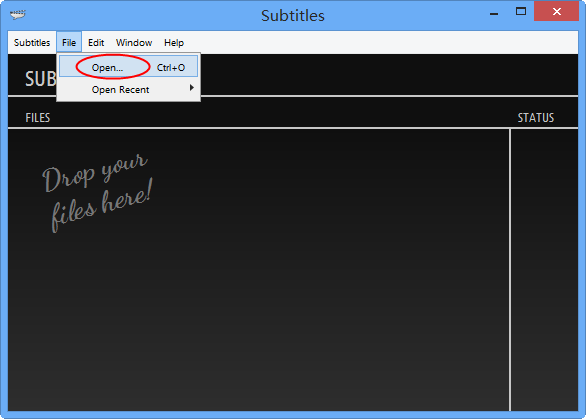Open the Window menu
The image size is (586, 419).
pyautogui.click(x=134, y=43)
